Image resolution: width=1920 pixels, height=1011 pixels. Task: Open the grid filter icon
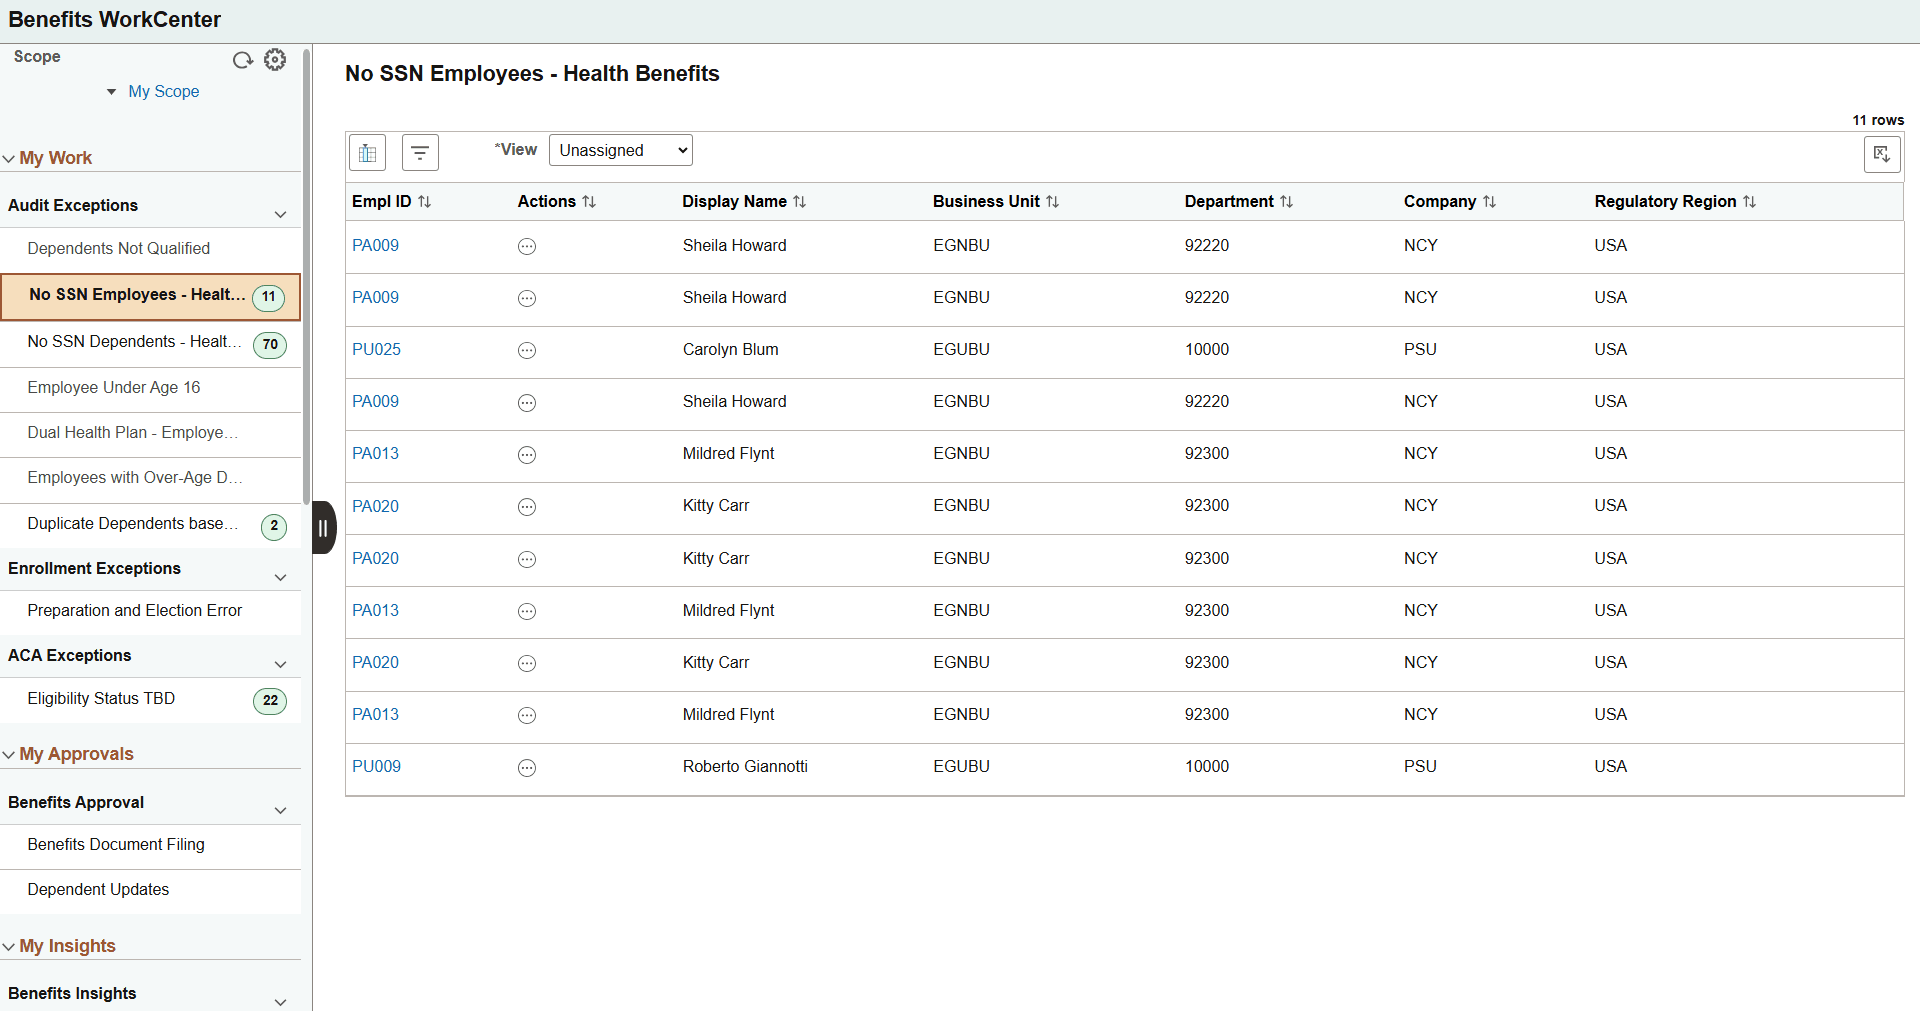click(420, 152)
